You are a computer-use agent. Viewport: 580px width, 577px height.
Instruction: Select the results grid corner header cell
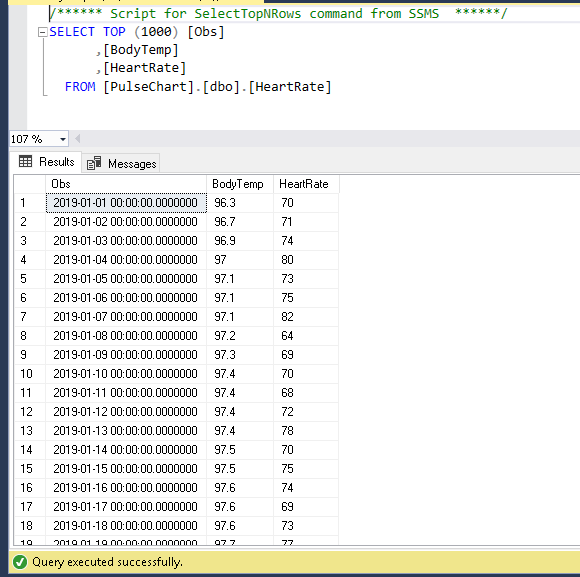coord(30,184)
